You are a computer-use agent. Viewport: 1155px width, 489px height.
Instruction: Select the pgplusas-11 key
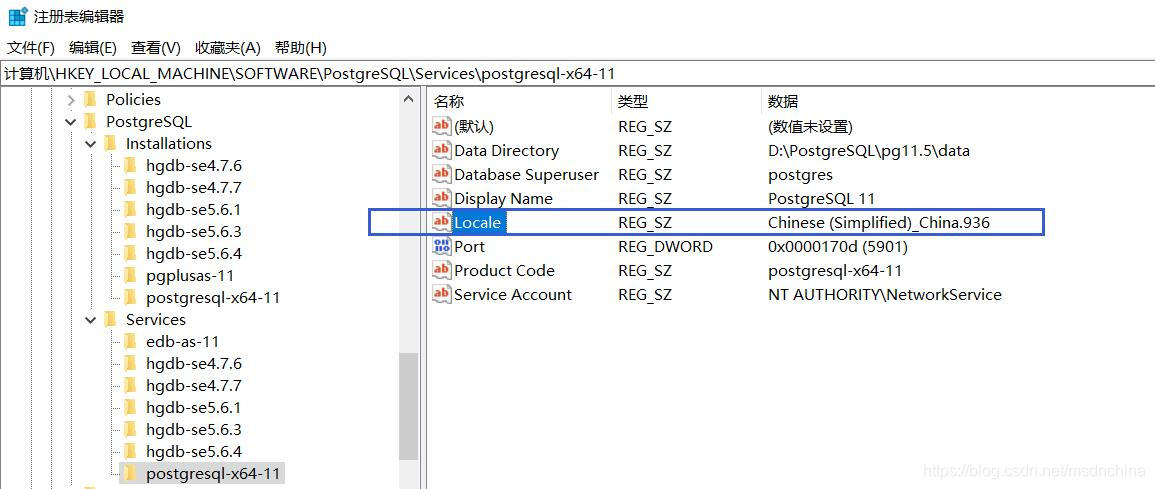pos(190,276)
